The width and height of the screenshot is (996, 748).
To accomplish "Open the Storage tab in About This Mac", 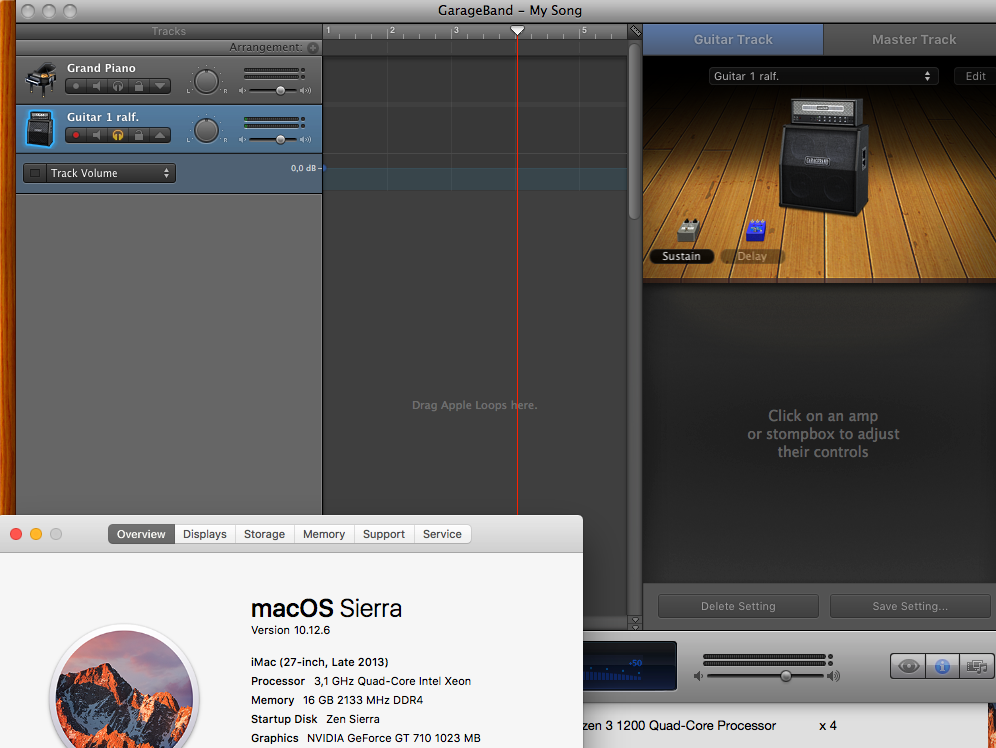I will [264, 534].
